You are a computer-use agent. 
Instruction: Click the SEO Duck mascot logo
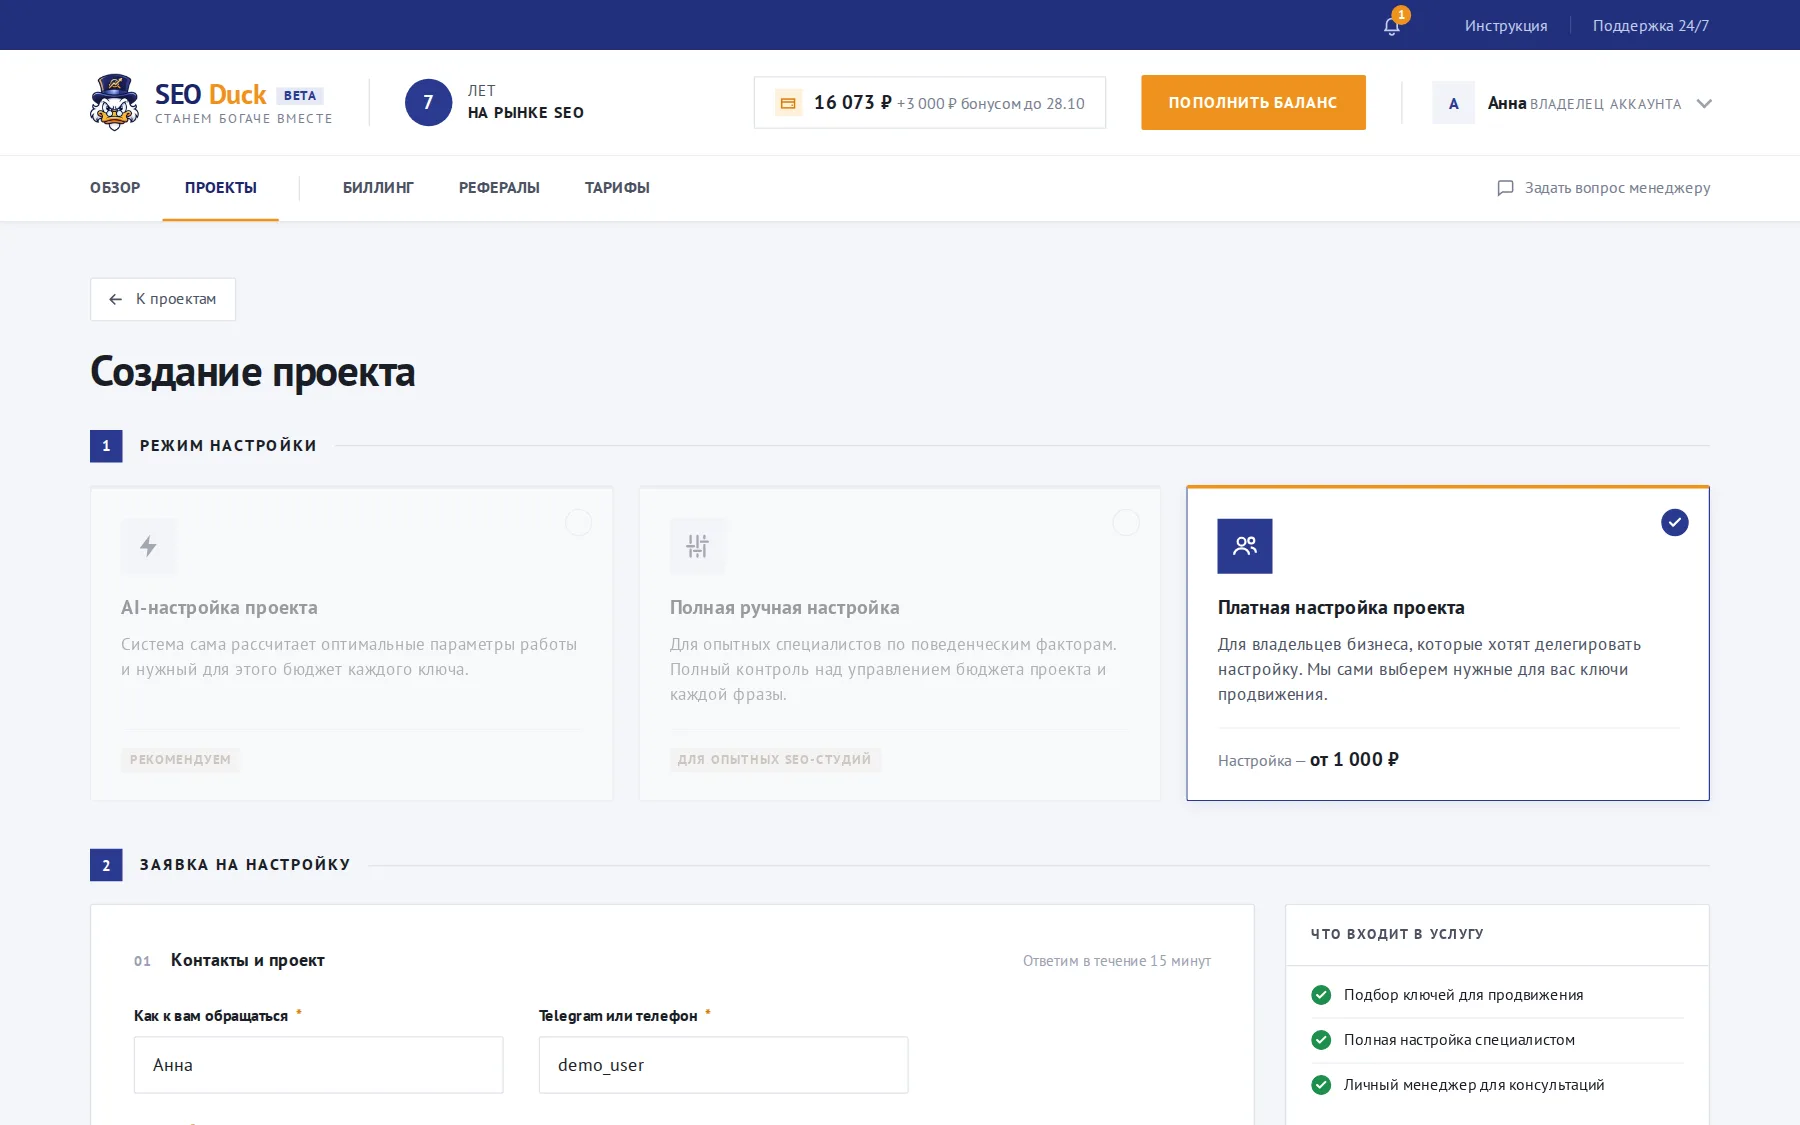115,102
